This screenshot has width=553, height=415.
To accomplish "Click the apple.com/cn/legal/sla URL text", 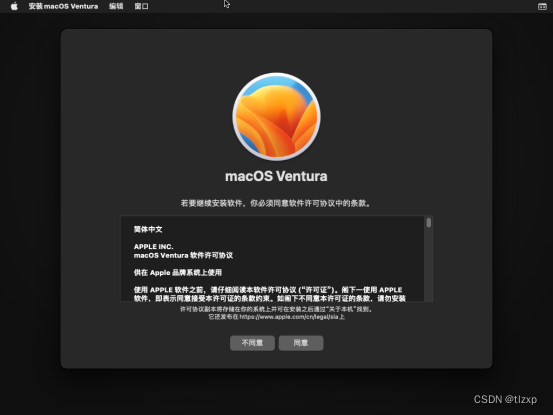I will coord(289,317).
